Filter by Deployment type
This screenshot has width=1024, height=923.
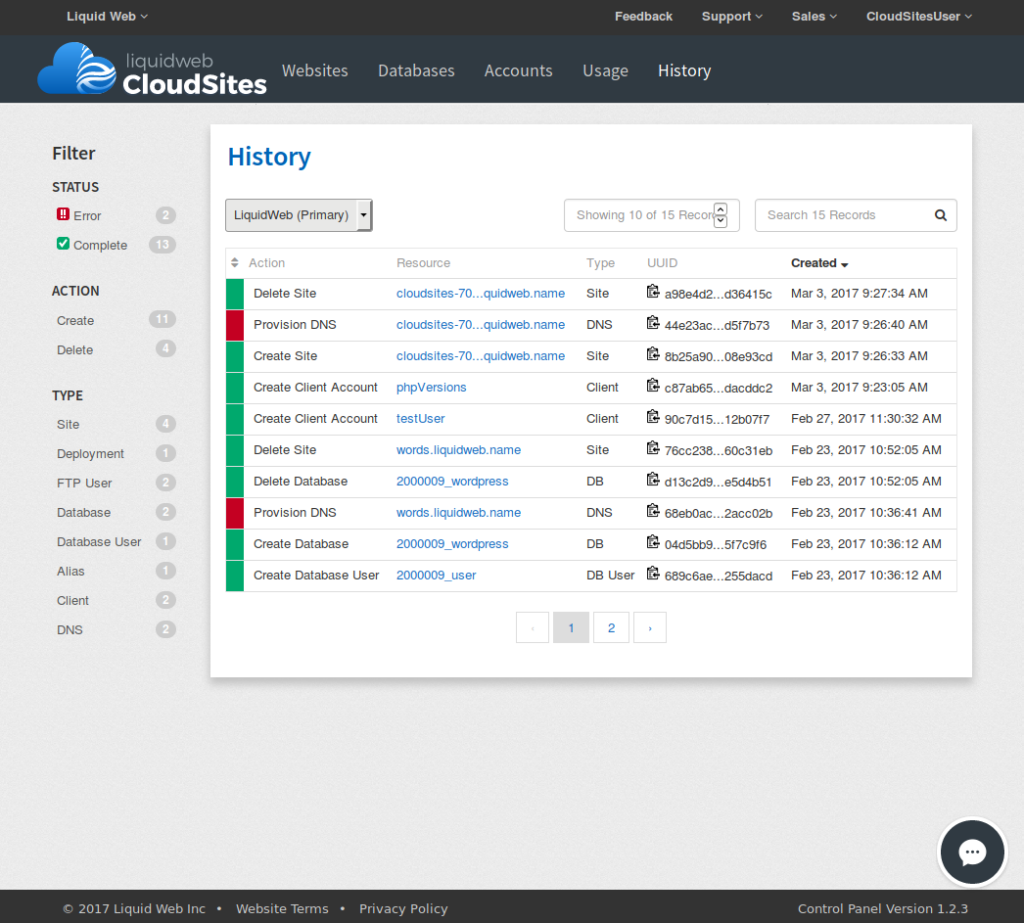90,454
